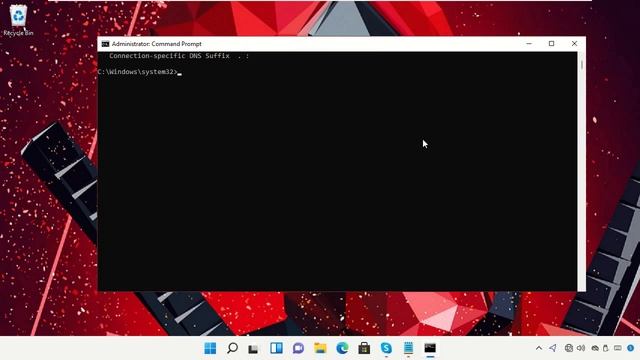
Task: Open the Notepad taskbar icon
Action: click(408, 348)
